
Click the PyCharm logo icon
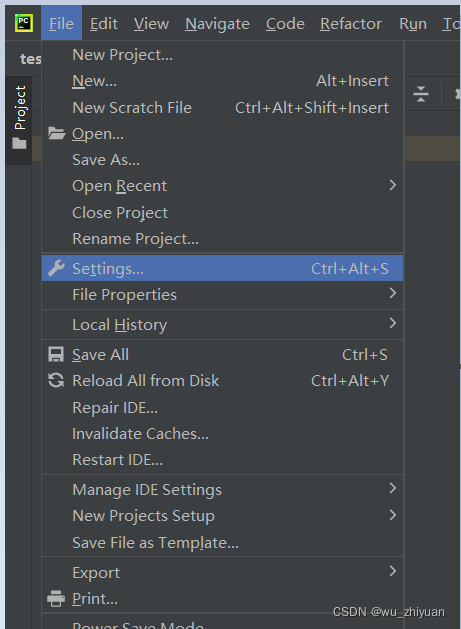(x=24, y=23)
